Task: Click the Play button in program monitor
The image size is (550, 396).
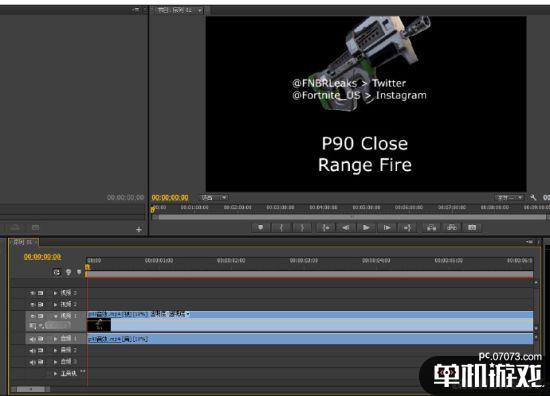Action: tap(365, 228)
